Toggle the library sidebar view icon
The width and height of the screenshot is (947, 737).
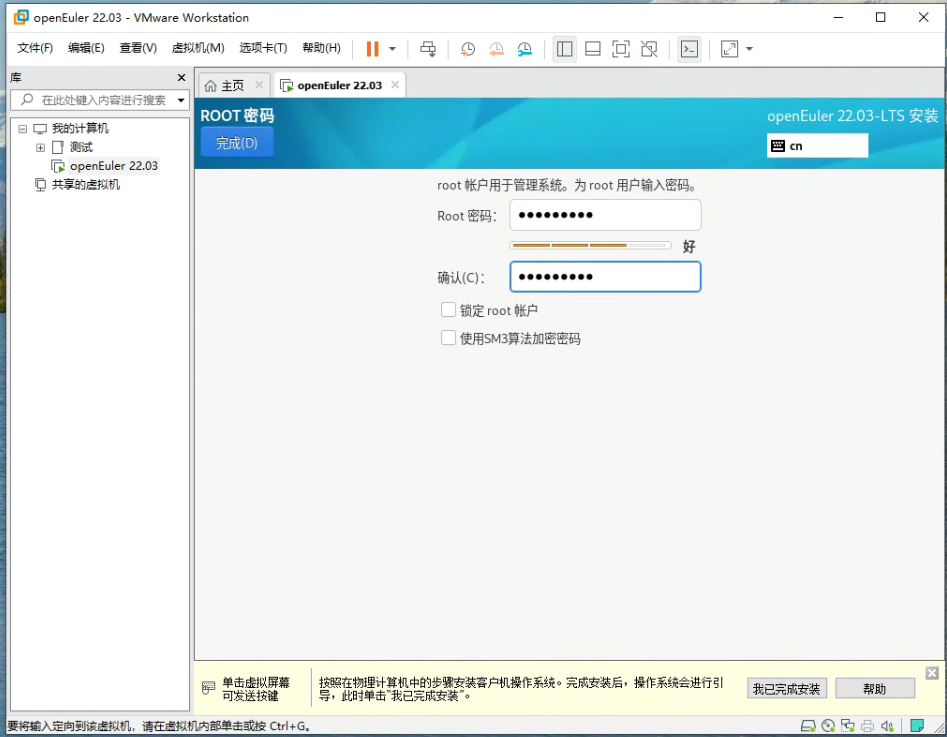565,49
